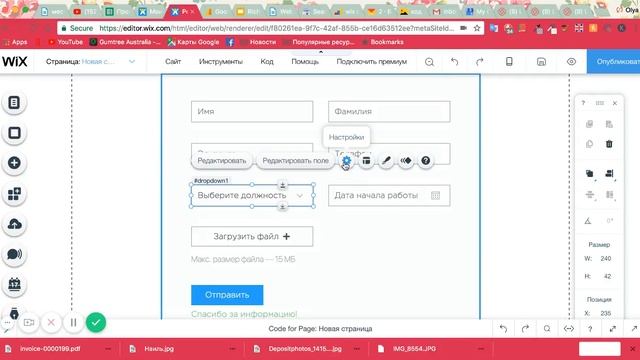This screenshot has height=360, width=640.
Task: Toggle the recording camera icon
Action: pyautogui.click(x=29, y=322)
